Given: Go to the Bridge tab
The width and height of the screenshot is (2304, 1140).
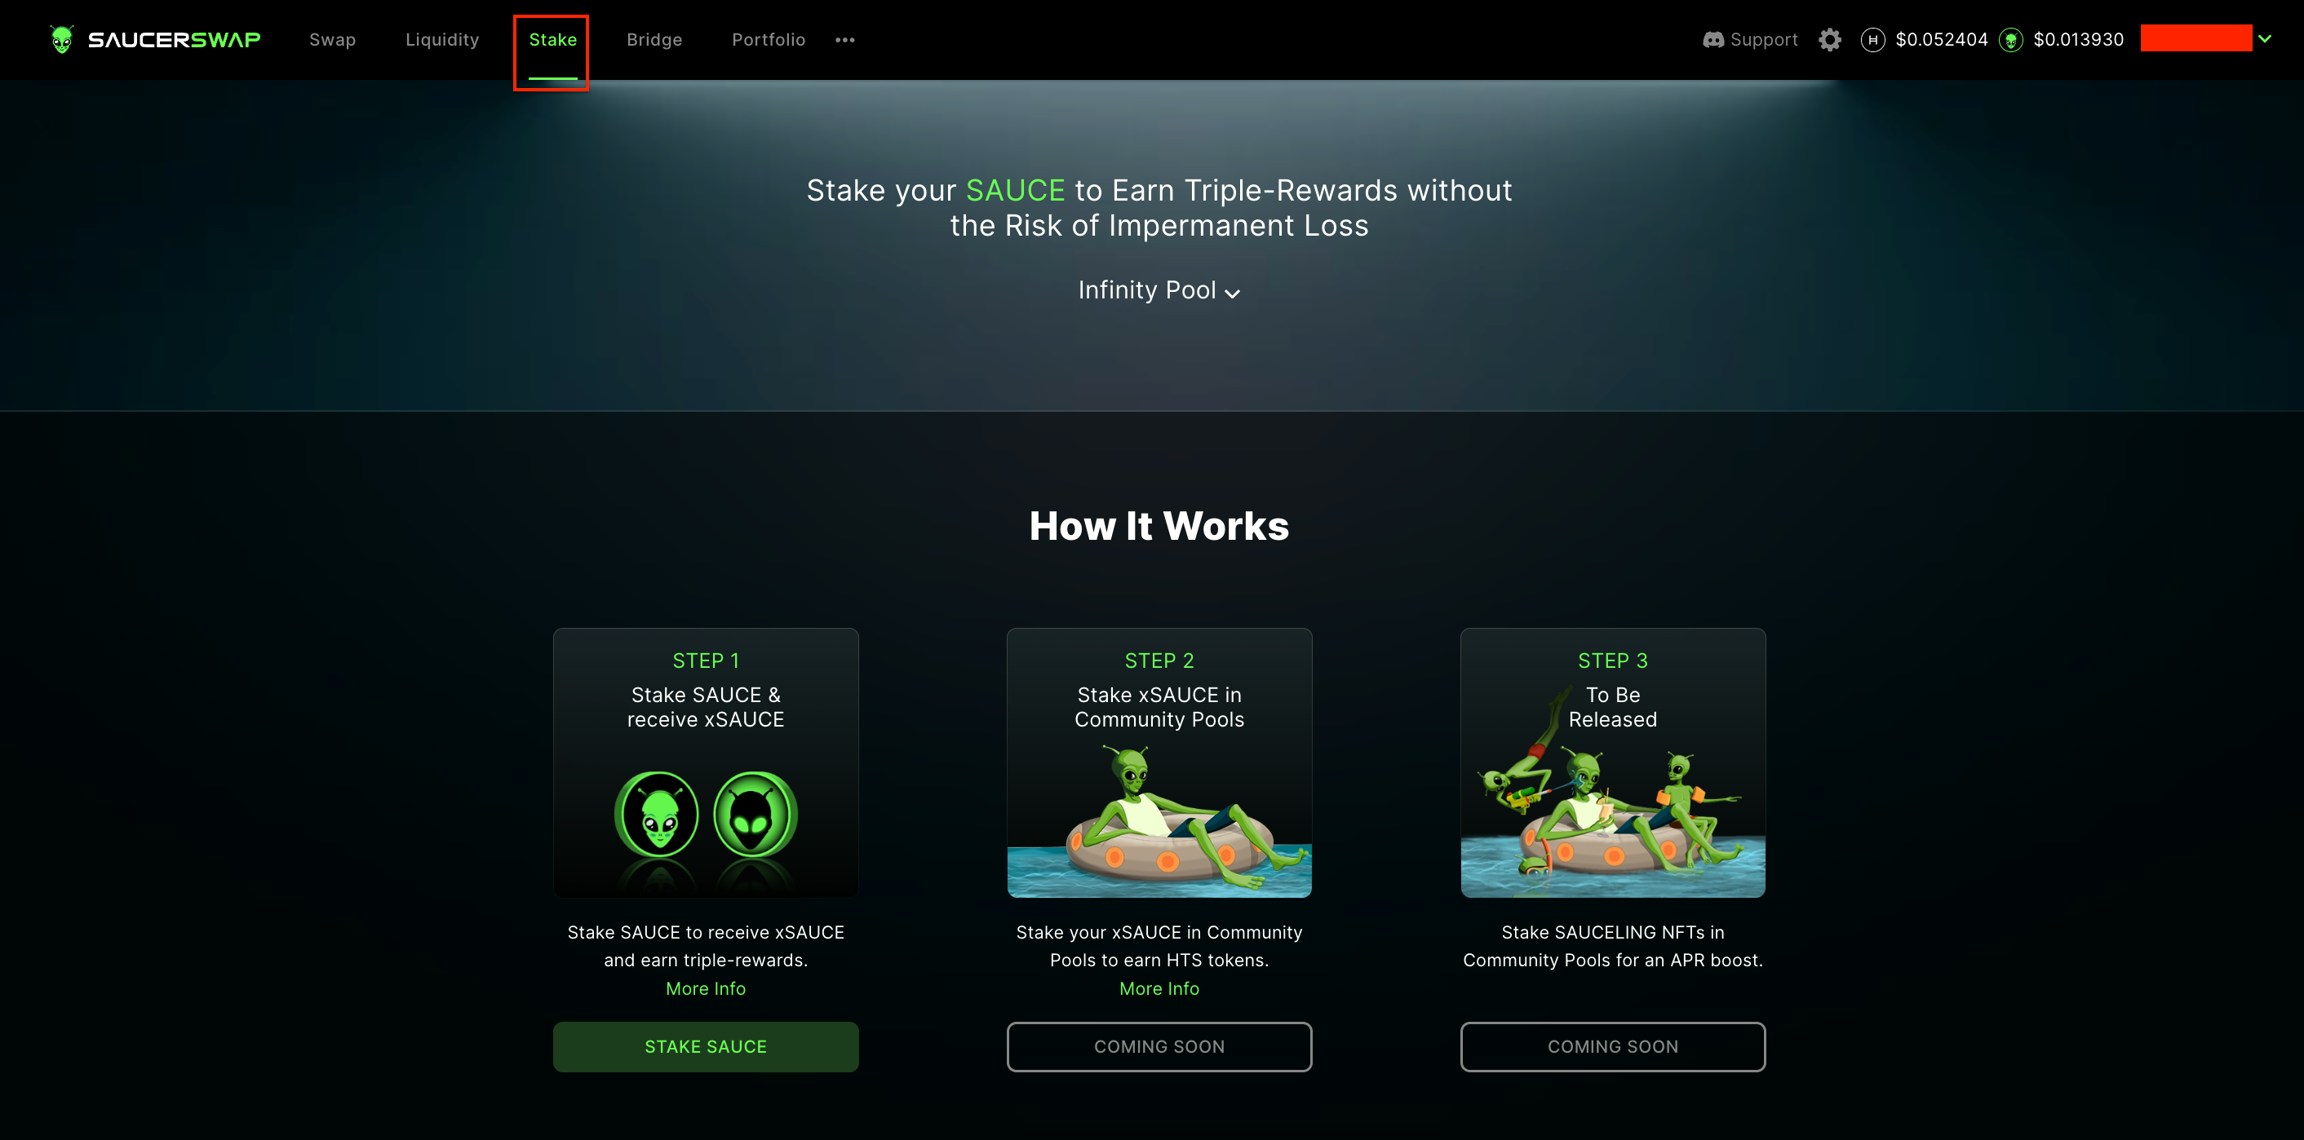Looking at the screenshot, I should click(654, 40).
